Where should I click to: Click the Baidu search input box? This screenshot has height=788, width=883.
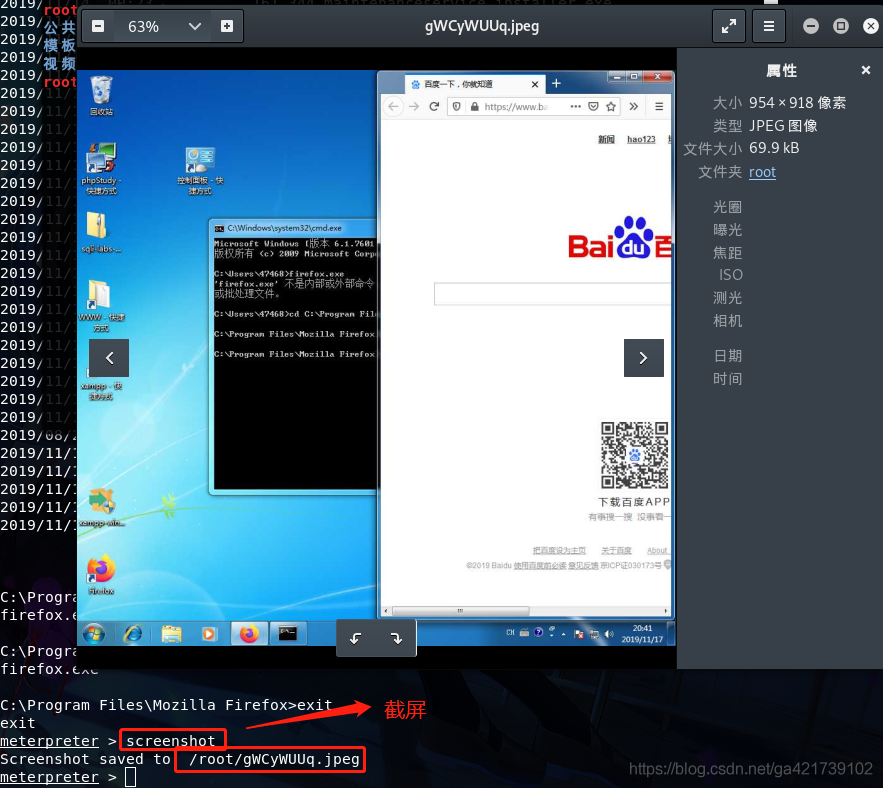[x=552, y=294]
